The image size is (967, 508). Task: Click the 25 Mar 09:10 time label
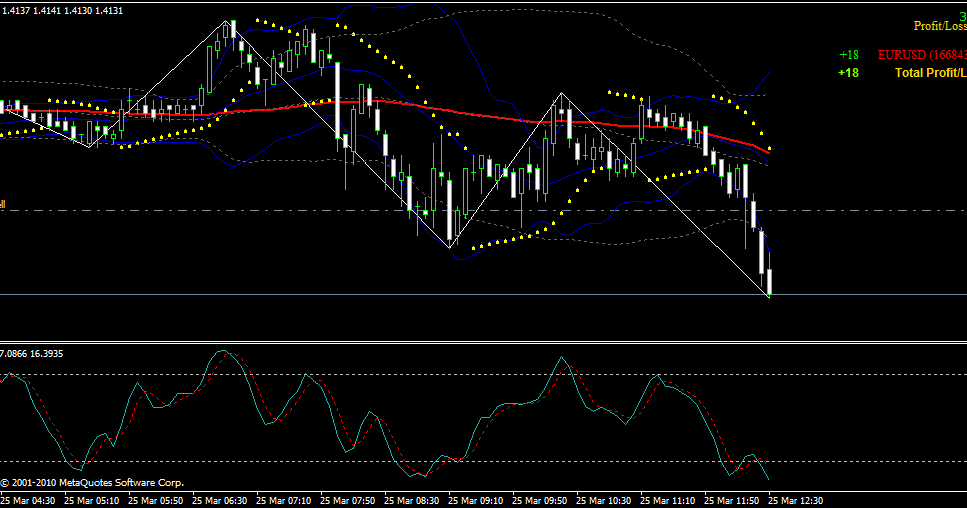click(476, 501)
